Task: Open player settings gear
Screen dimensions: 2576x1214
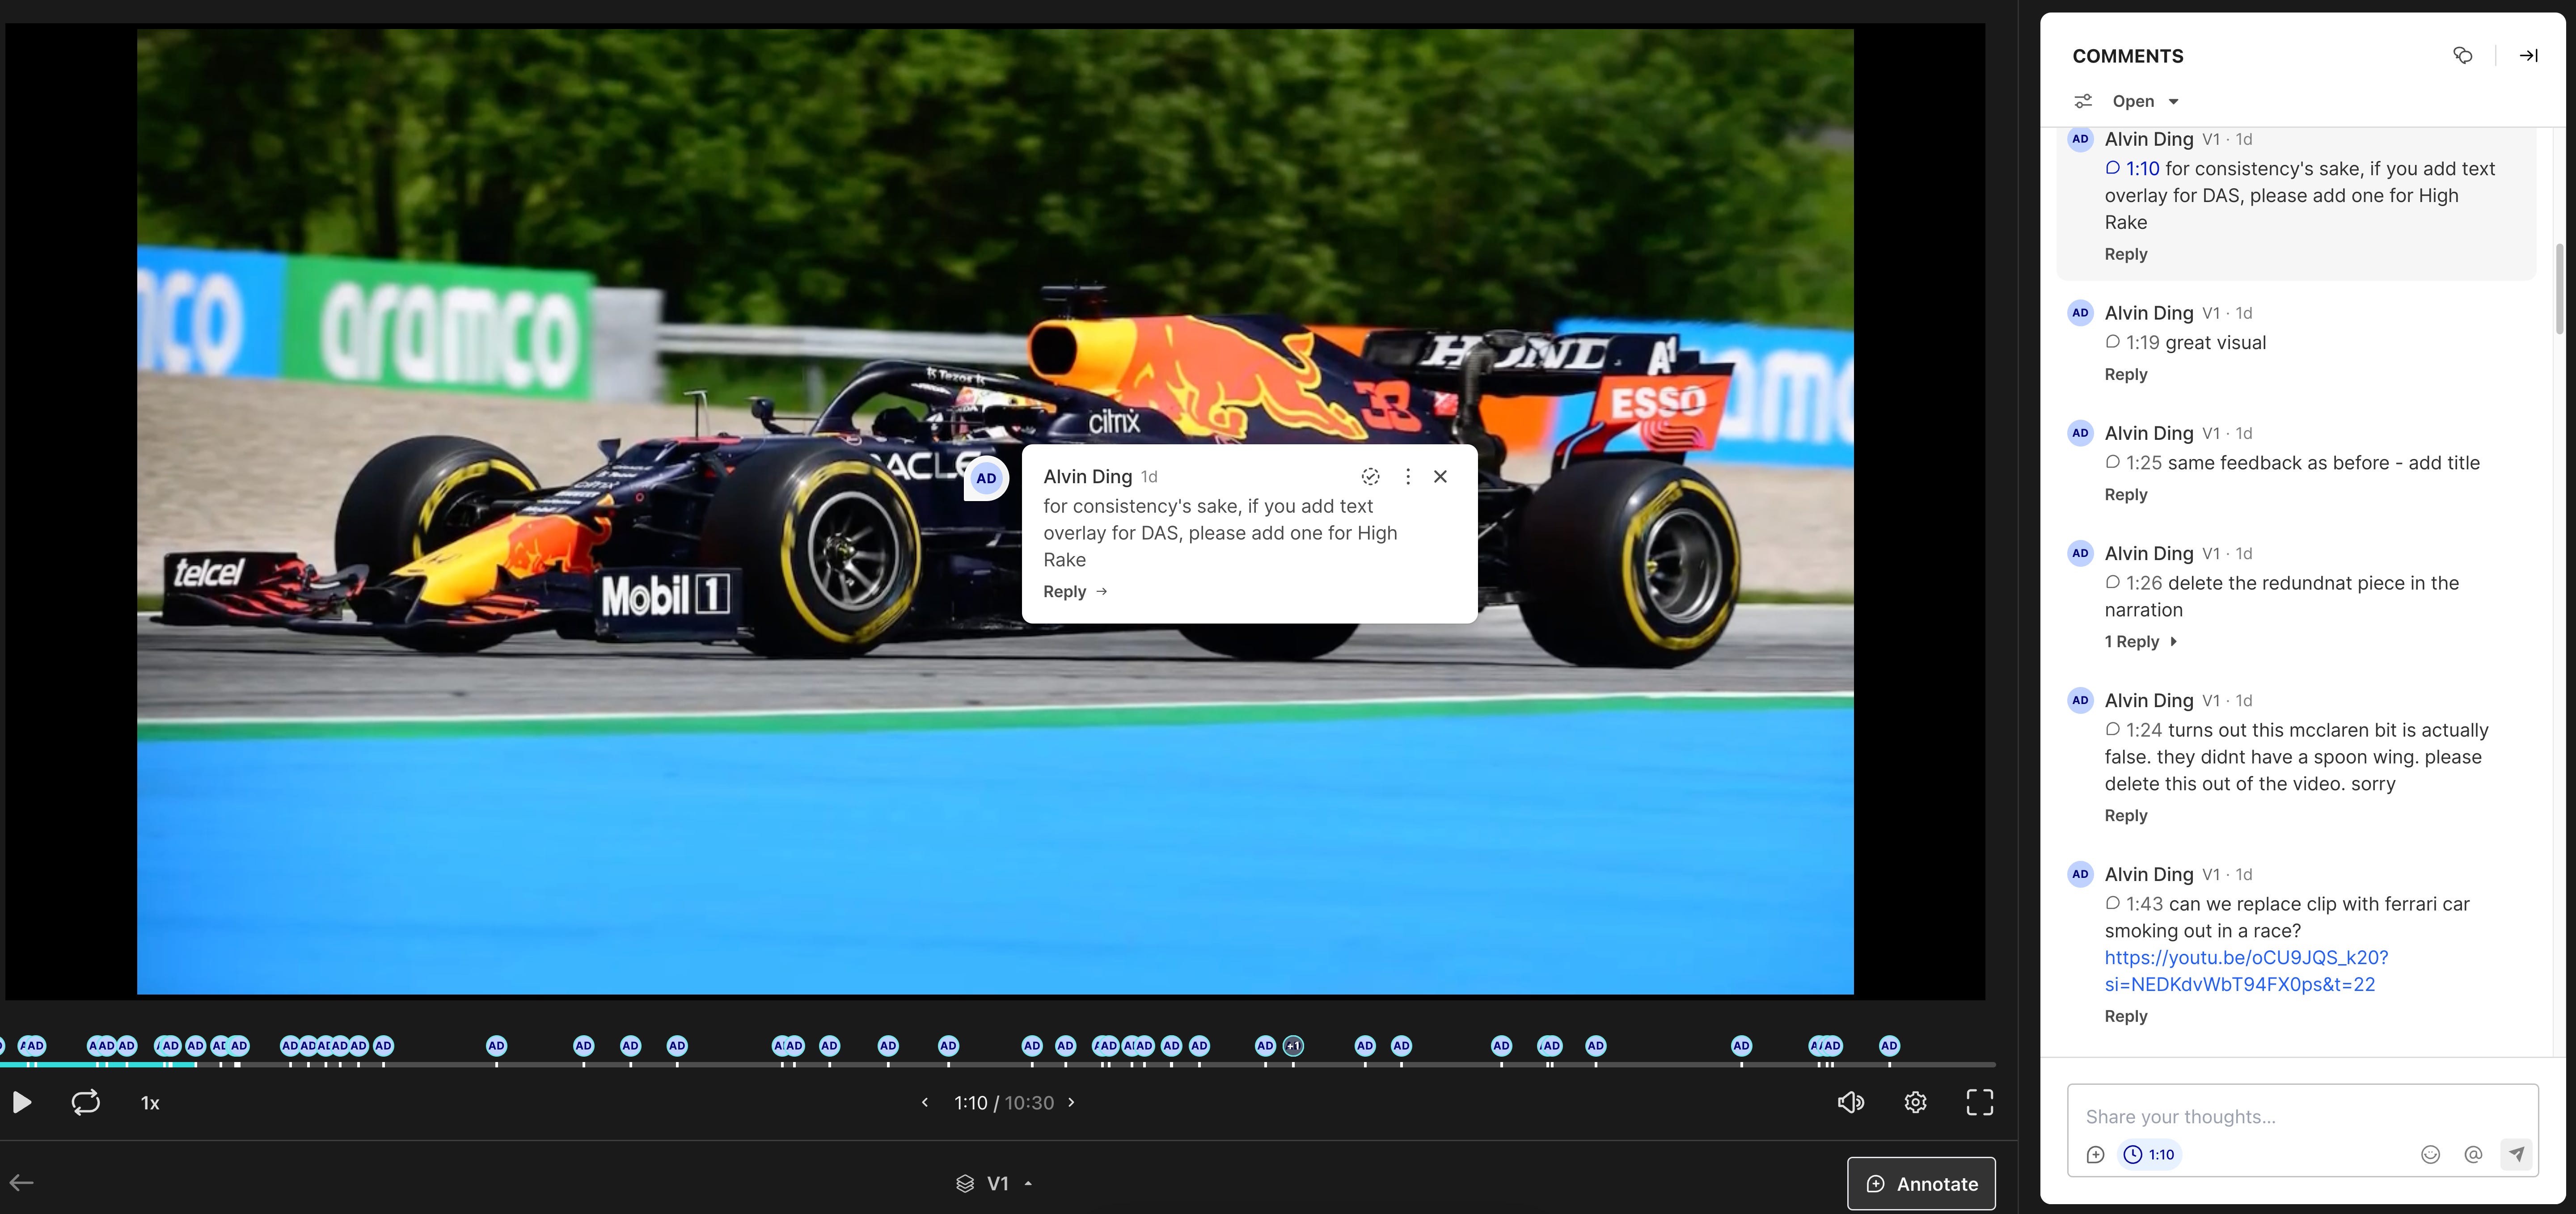Action: point(1915,1102)
